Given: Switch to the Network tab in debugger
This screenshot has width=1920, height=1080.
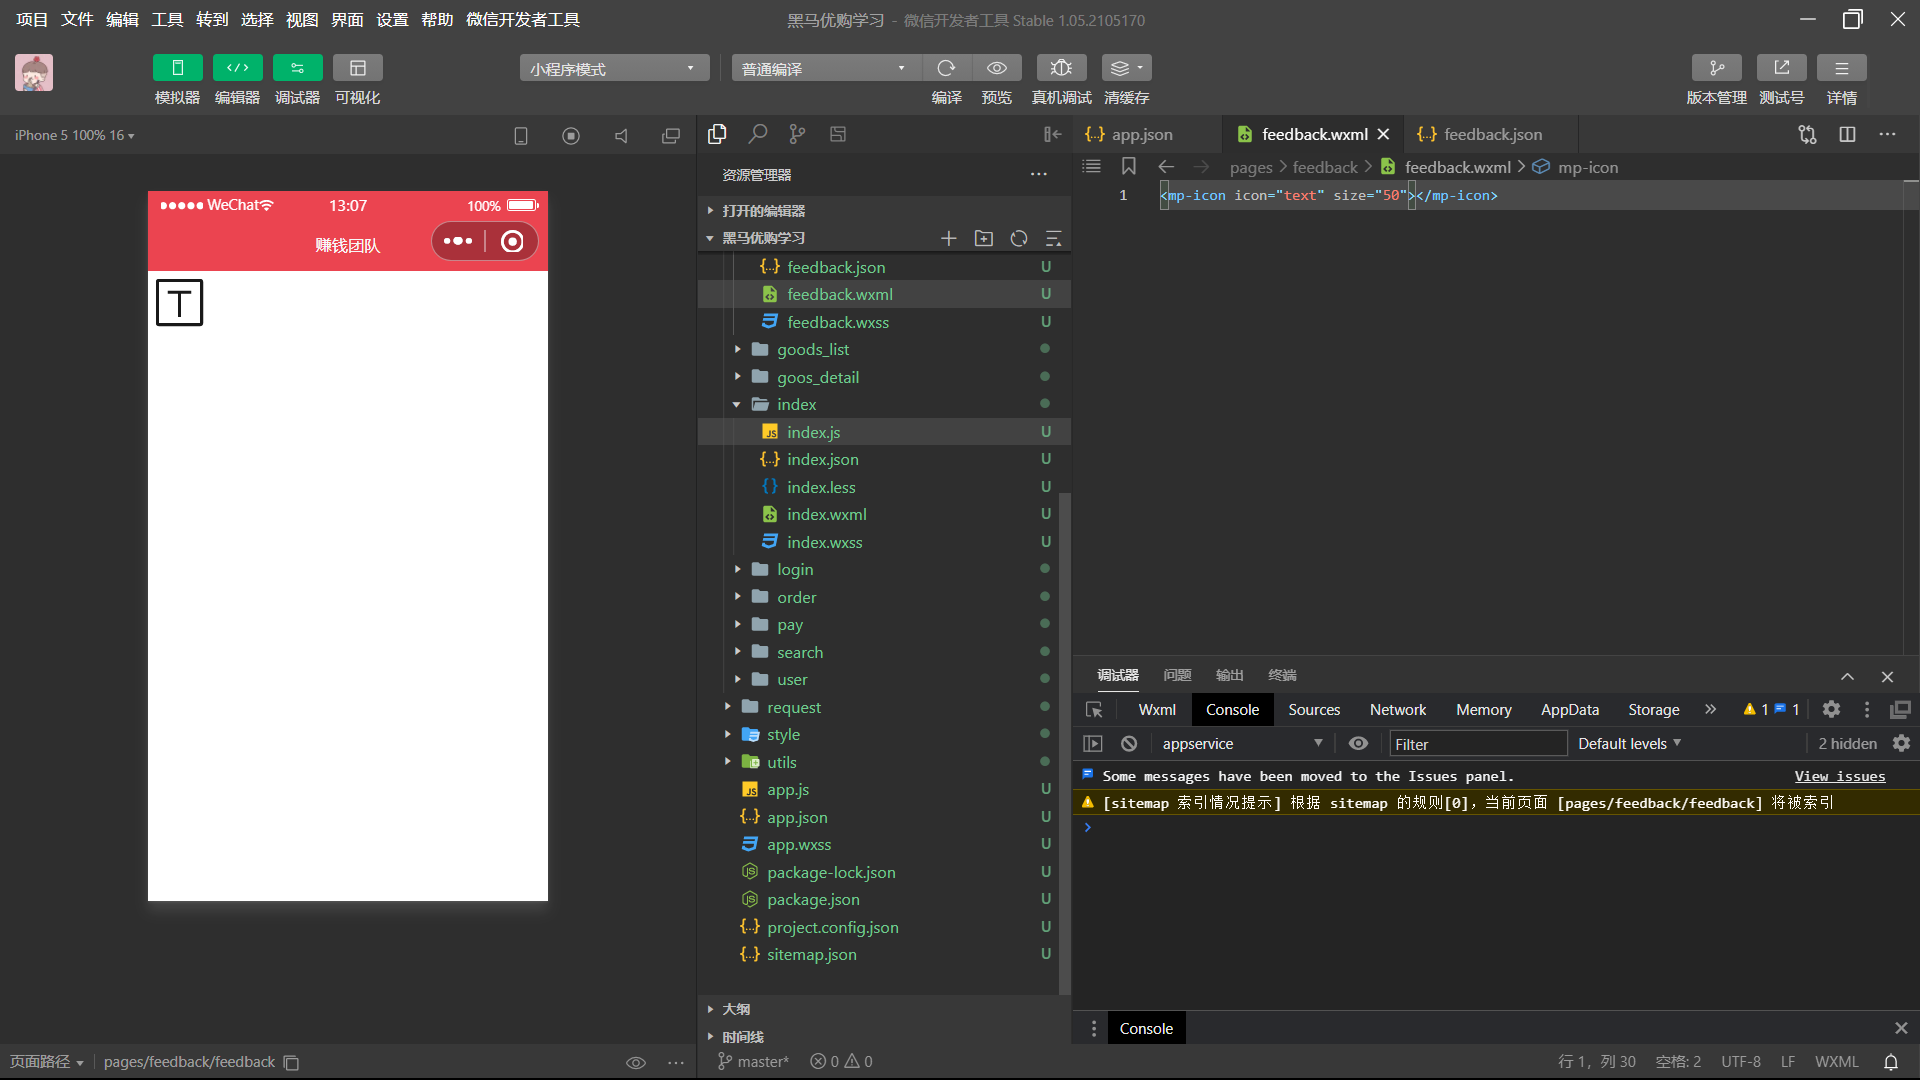Looking at the screenshot, I should click(x=1397, y=710).
